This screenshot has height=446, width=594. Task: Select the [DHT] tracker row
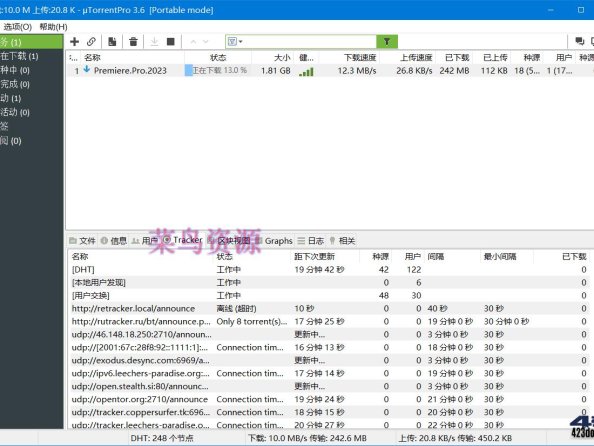coord(329,269)
